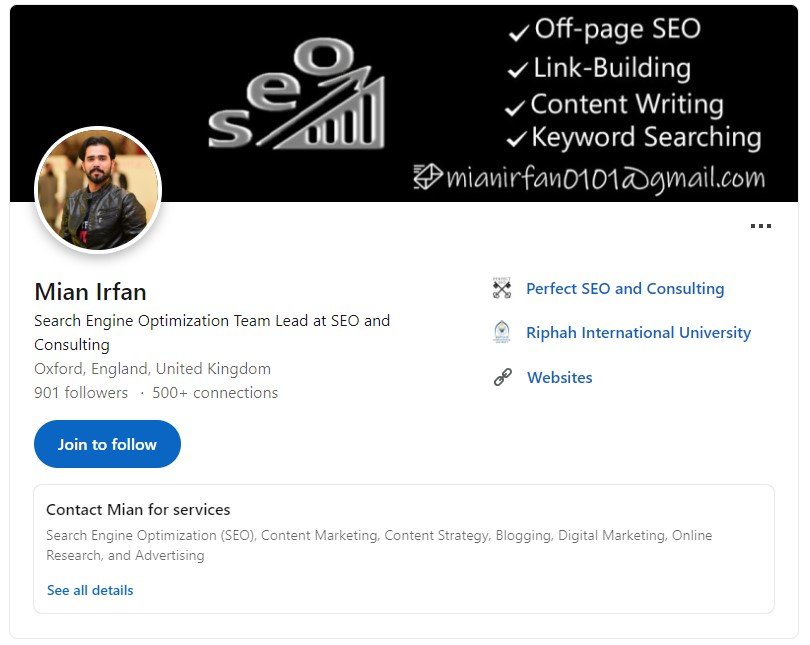
Task: Click the Mian Irfan name heading
Action: [x=90, y=292]
